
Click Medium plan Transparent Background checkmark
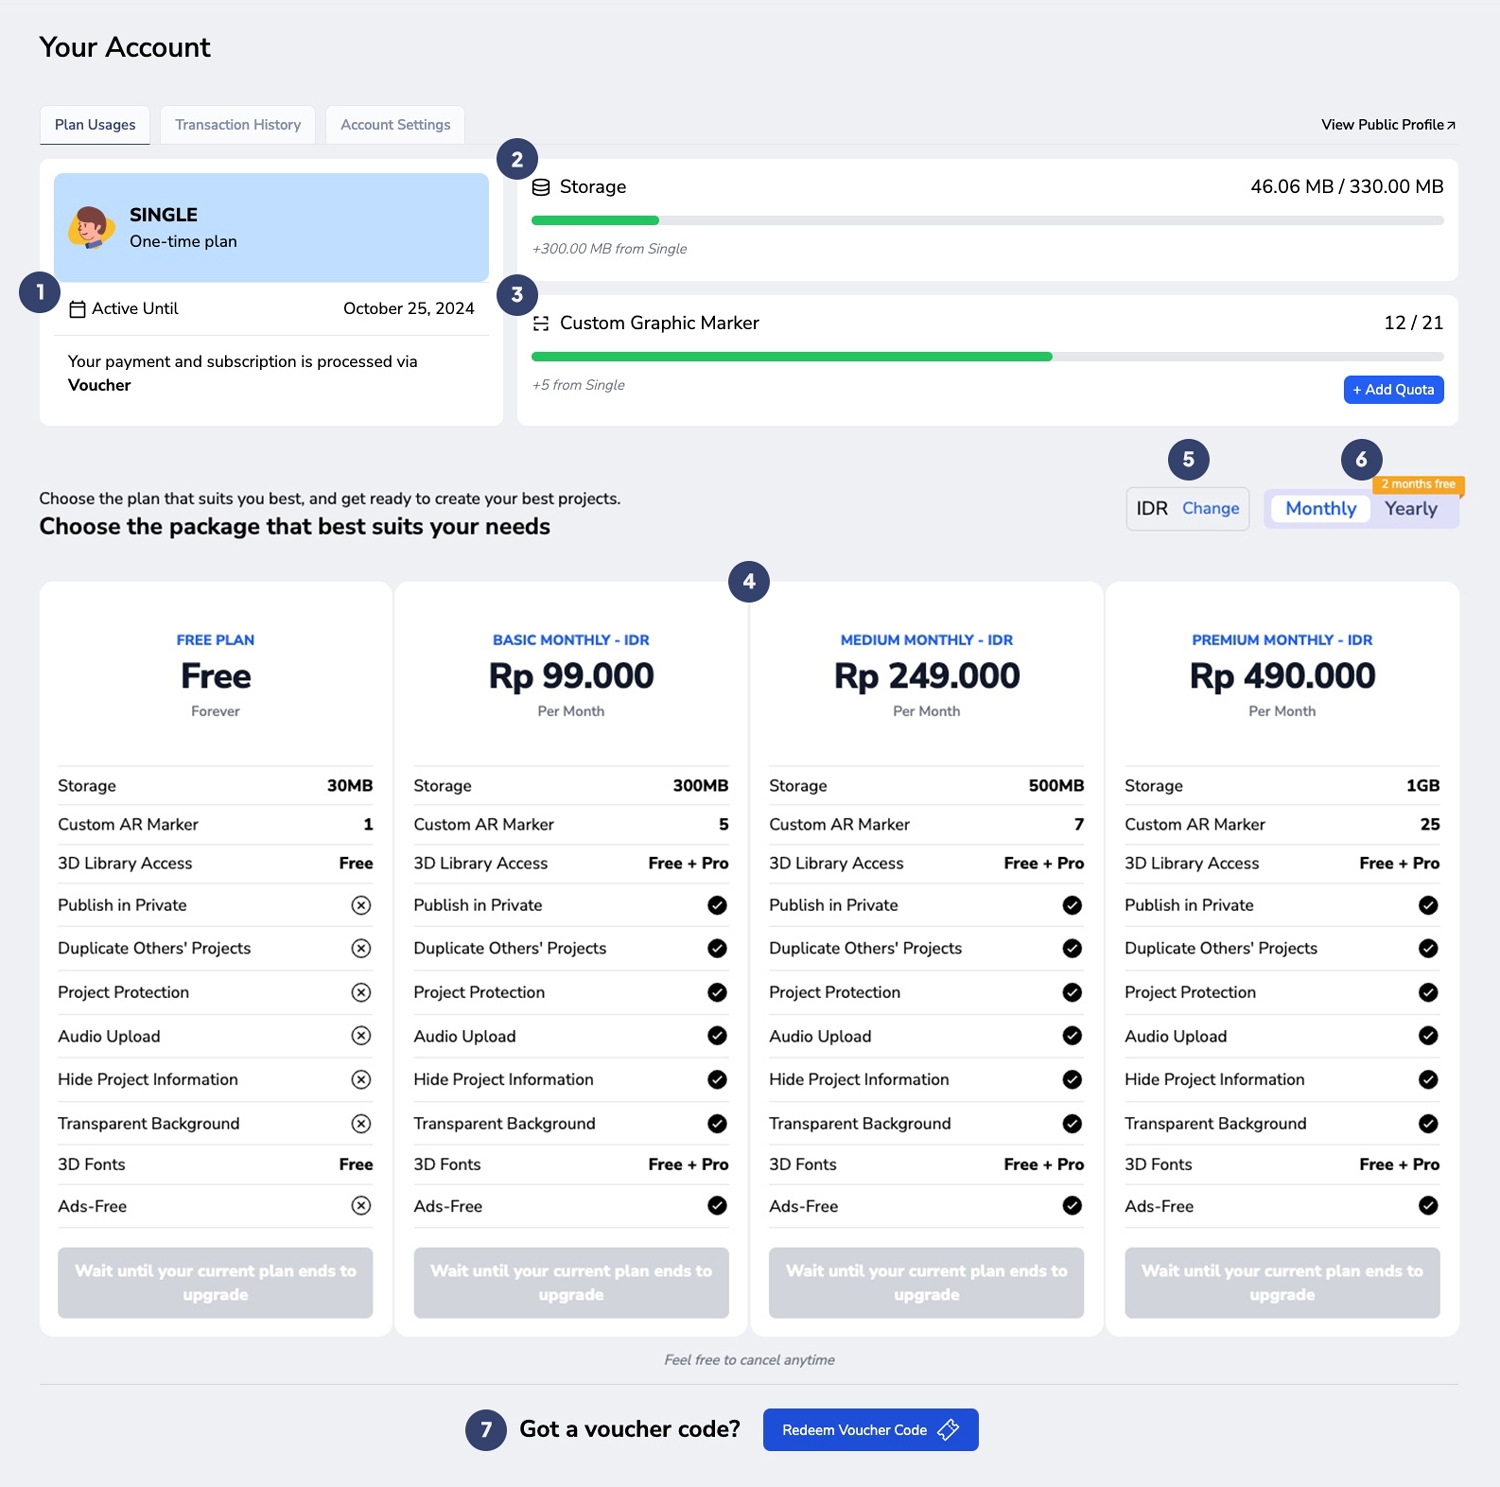coord(1072,1123)
